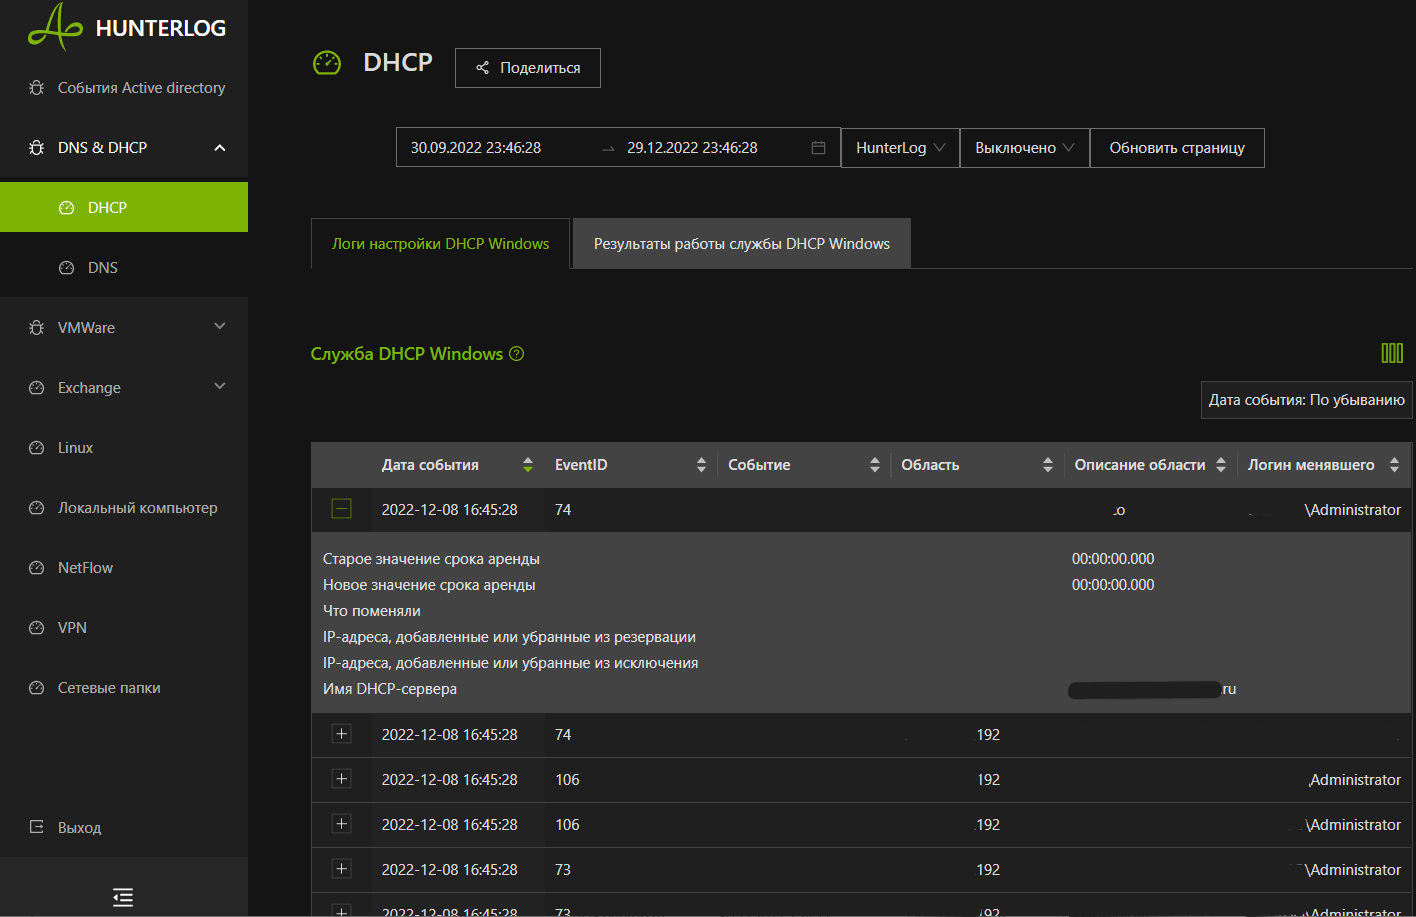Click the help icon beside Служба DHCP Windows
1416x917 pixels.
(517, 354)
